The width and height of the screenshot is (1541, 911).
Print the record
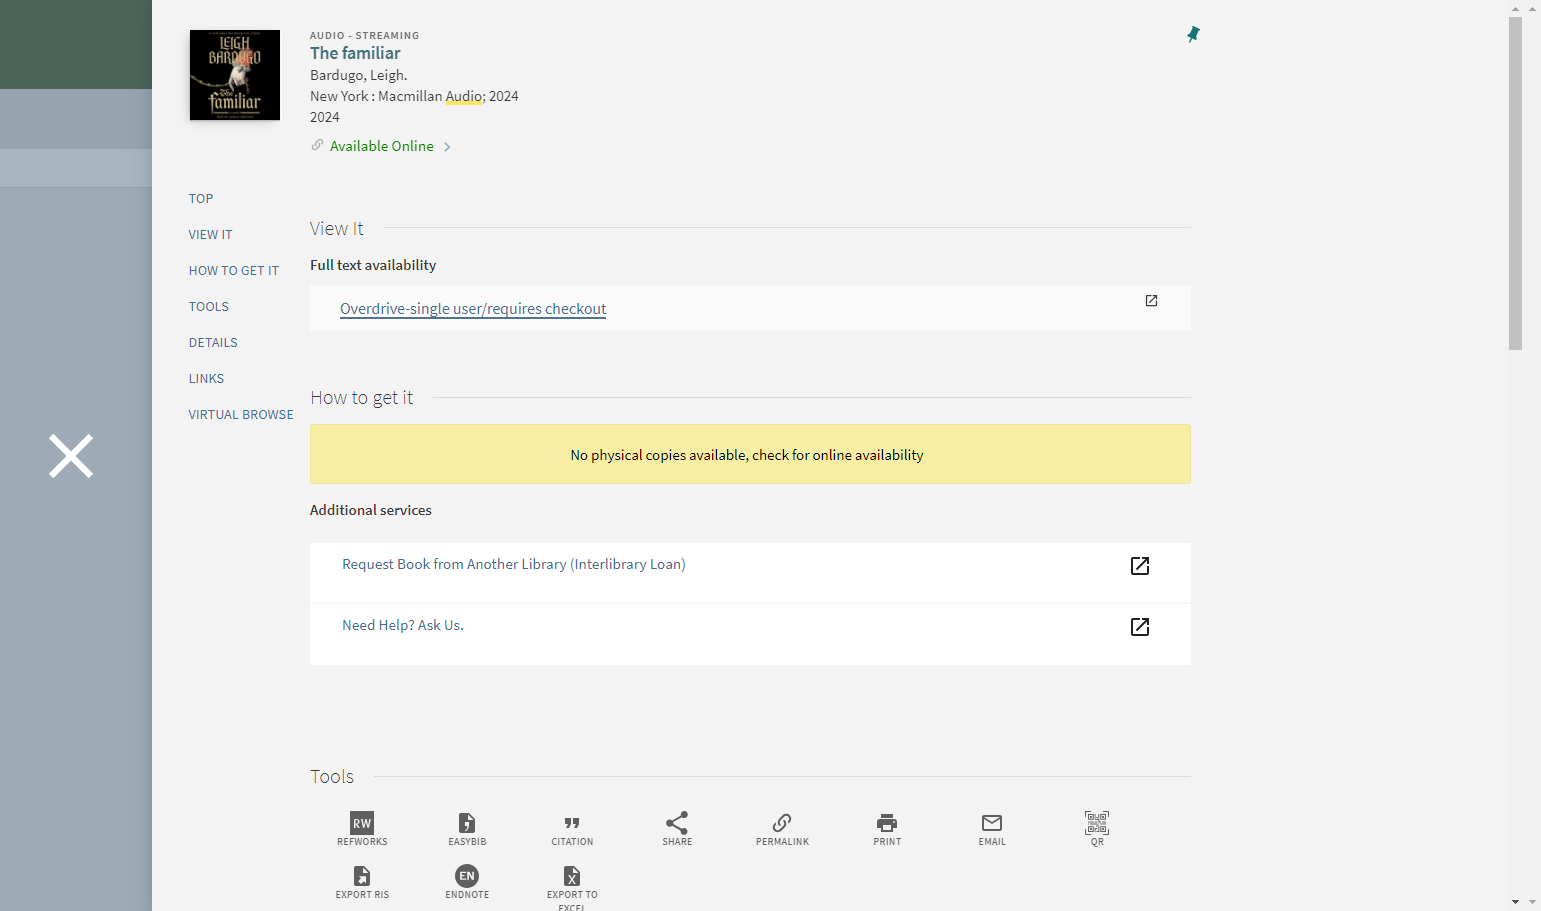(x=887, y=829)
